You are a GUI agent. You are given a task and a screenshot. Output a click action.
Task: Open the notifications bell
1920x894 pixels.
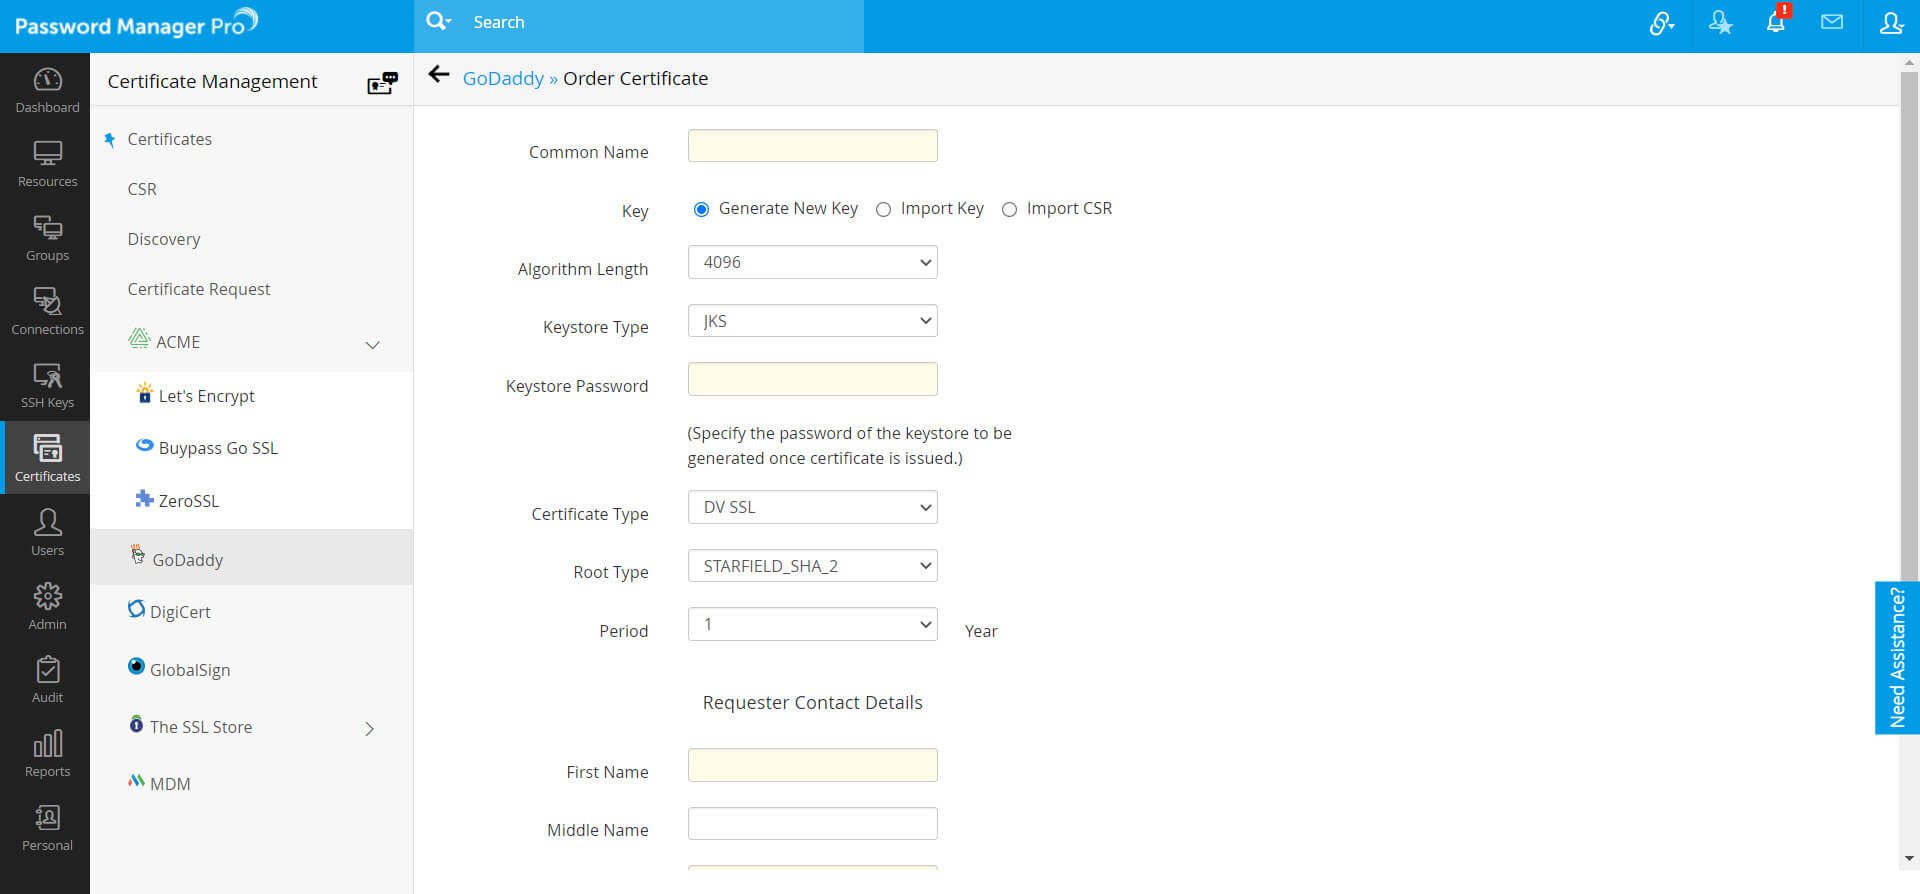(x=1776, y=22)
